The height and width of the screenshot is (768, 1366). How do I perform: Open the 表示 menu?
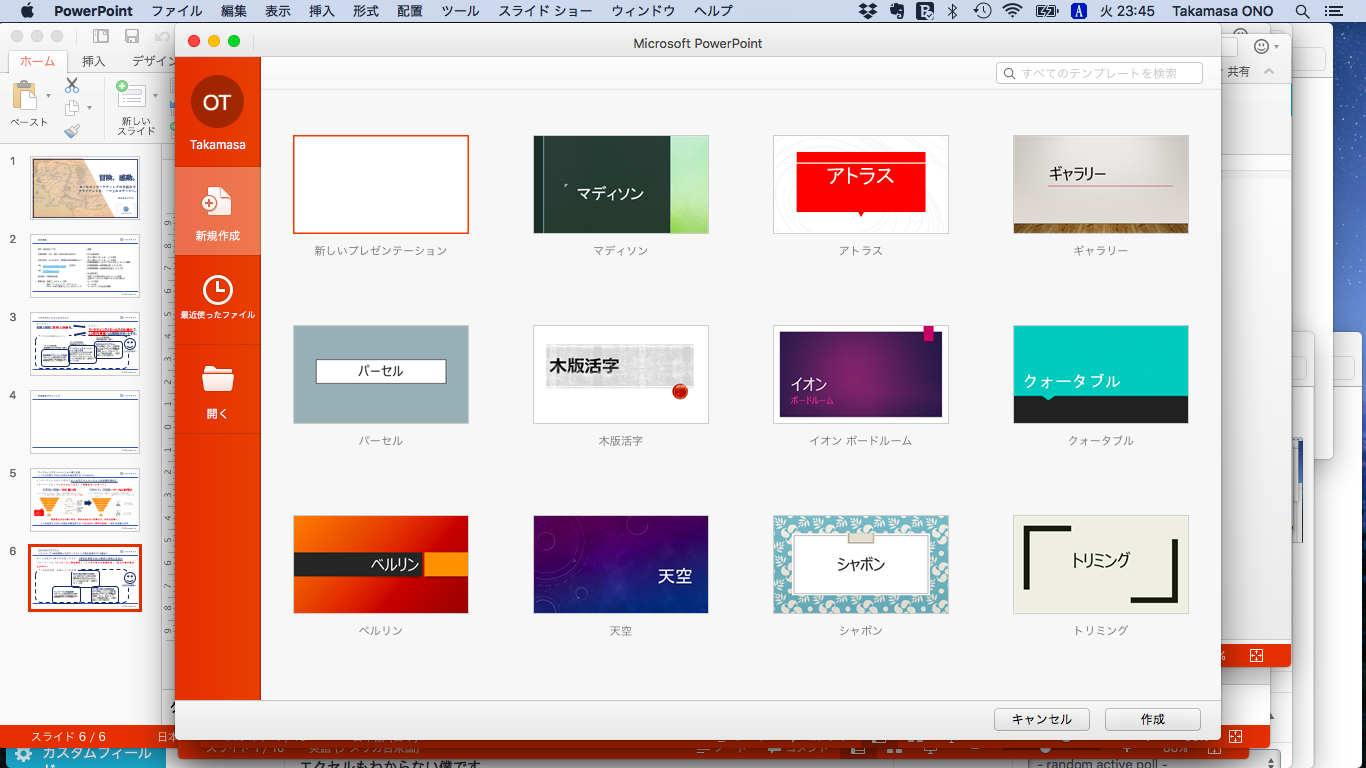[x=278, y=11]
